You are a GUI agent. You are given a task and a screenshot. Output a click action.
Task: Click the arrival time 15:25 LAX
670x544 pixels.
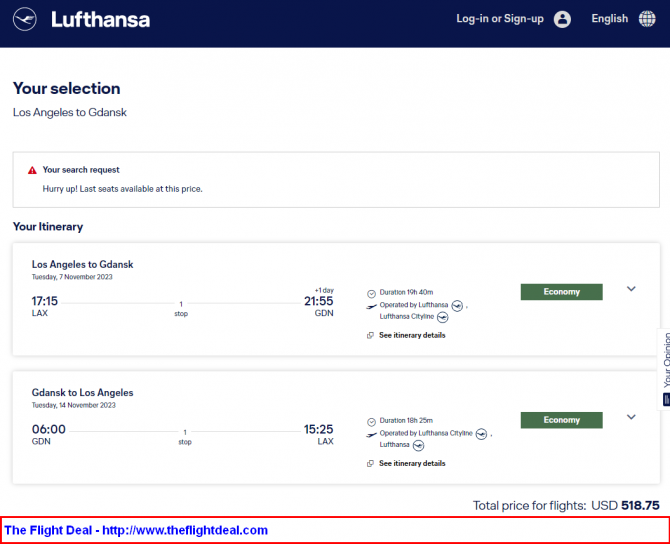[x=319, y=435]
